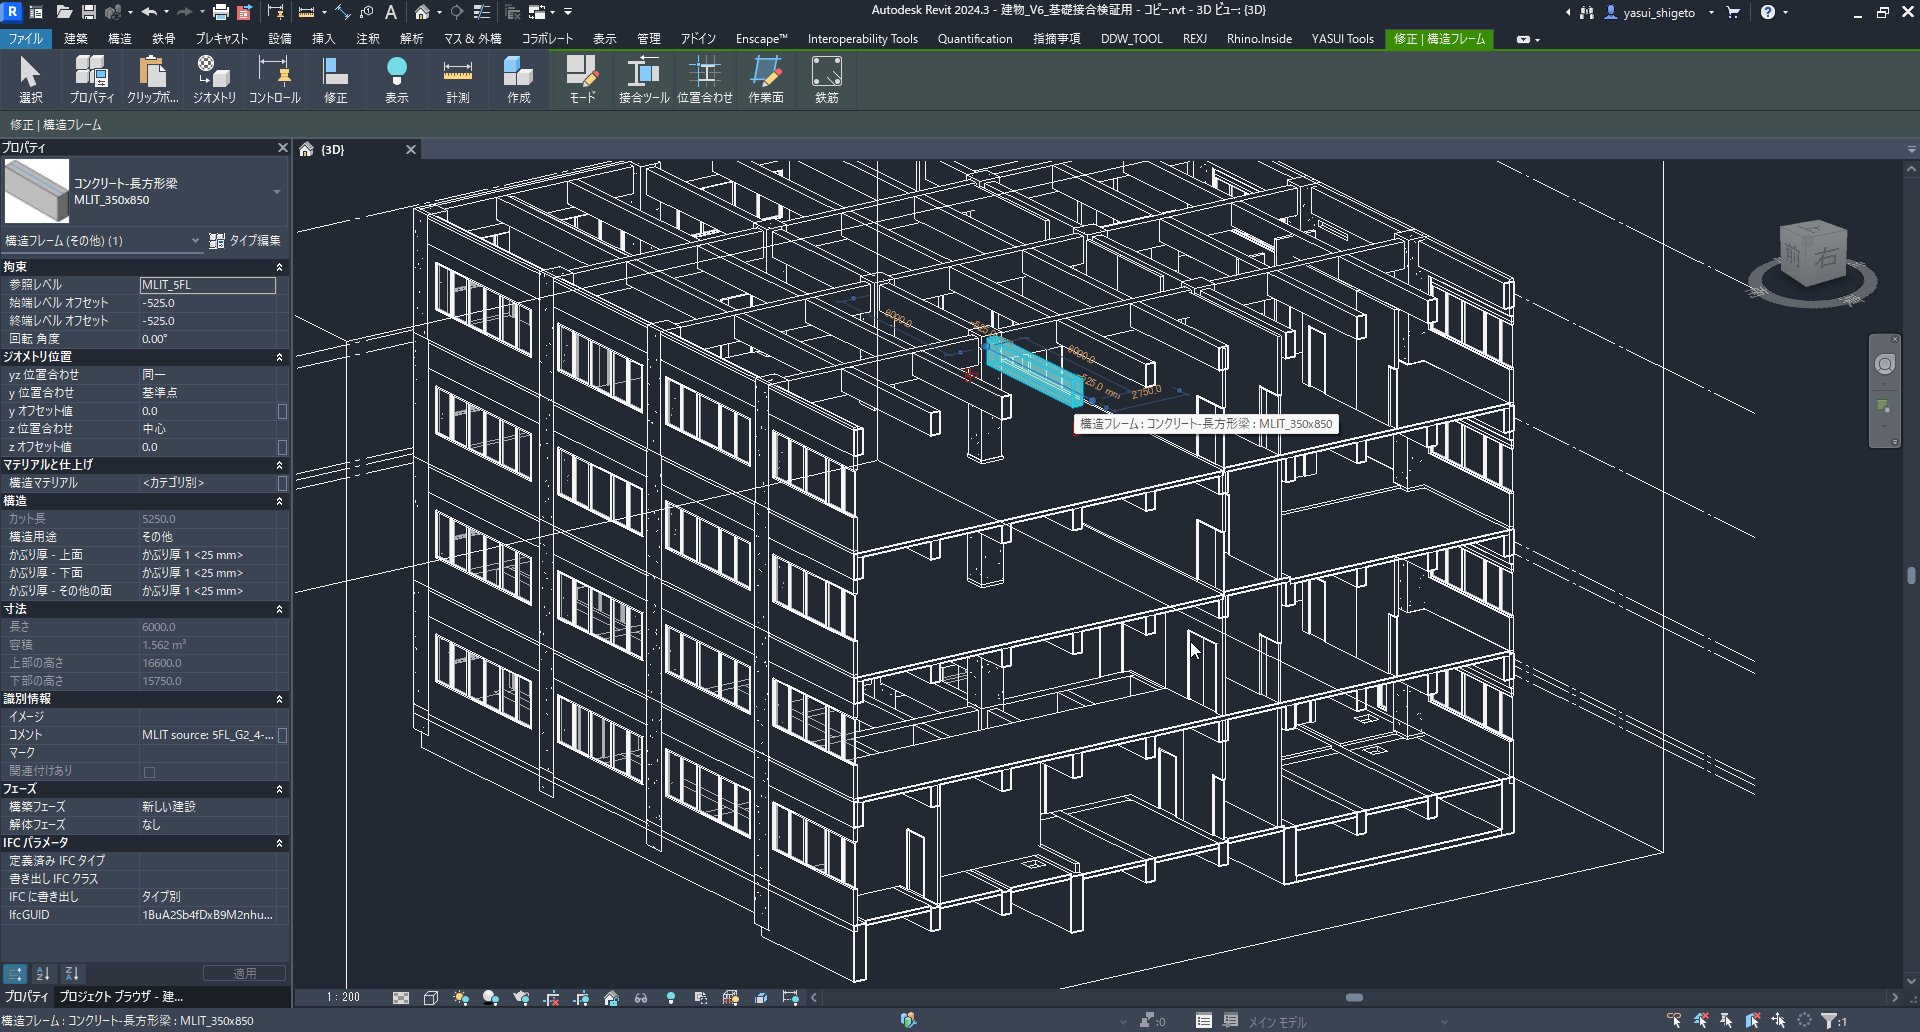Select the 選択 (Select) arrow tool

coord(30,80)
